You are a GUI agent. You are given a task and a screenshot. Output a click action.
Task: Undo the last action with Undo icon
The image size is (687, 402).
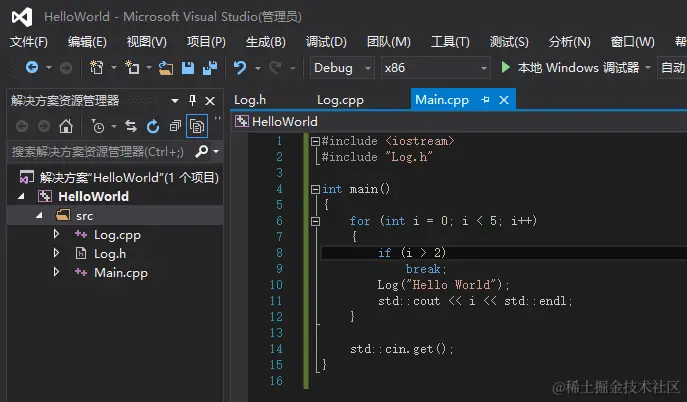point(240,68)
